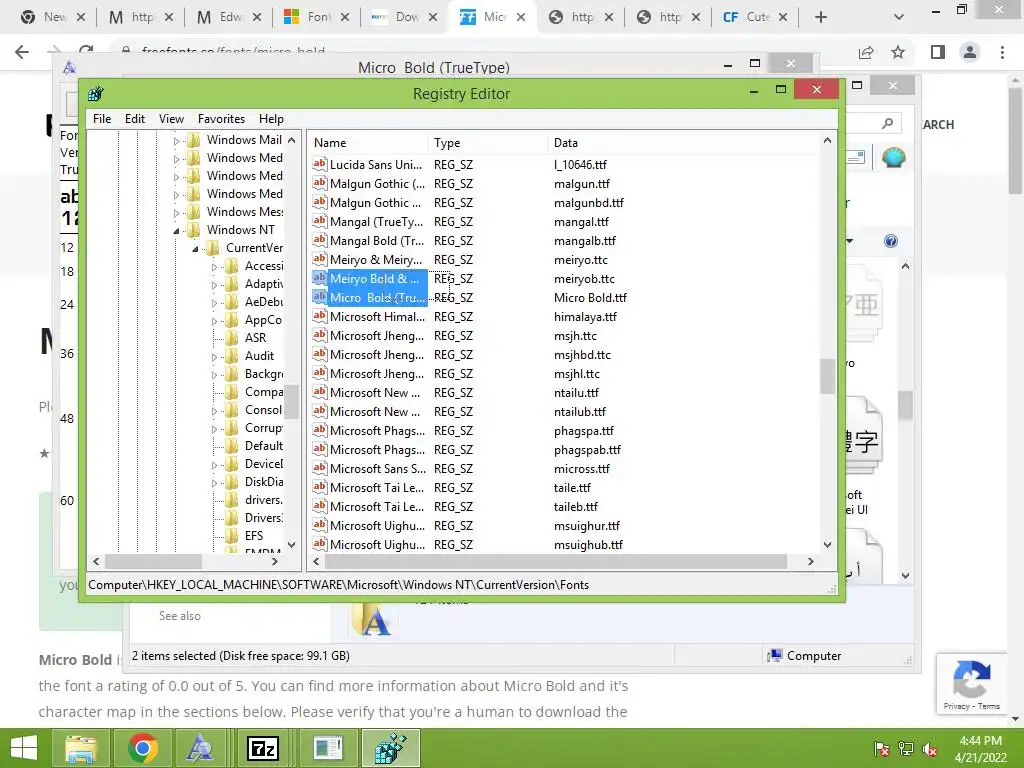Click the Micro Bold.ttf data cell

coord(590,297)
